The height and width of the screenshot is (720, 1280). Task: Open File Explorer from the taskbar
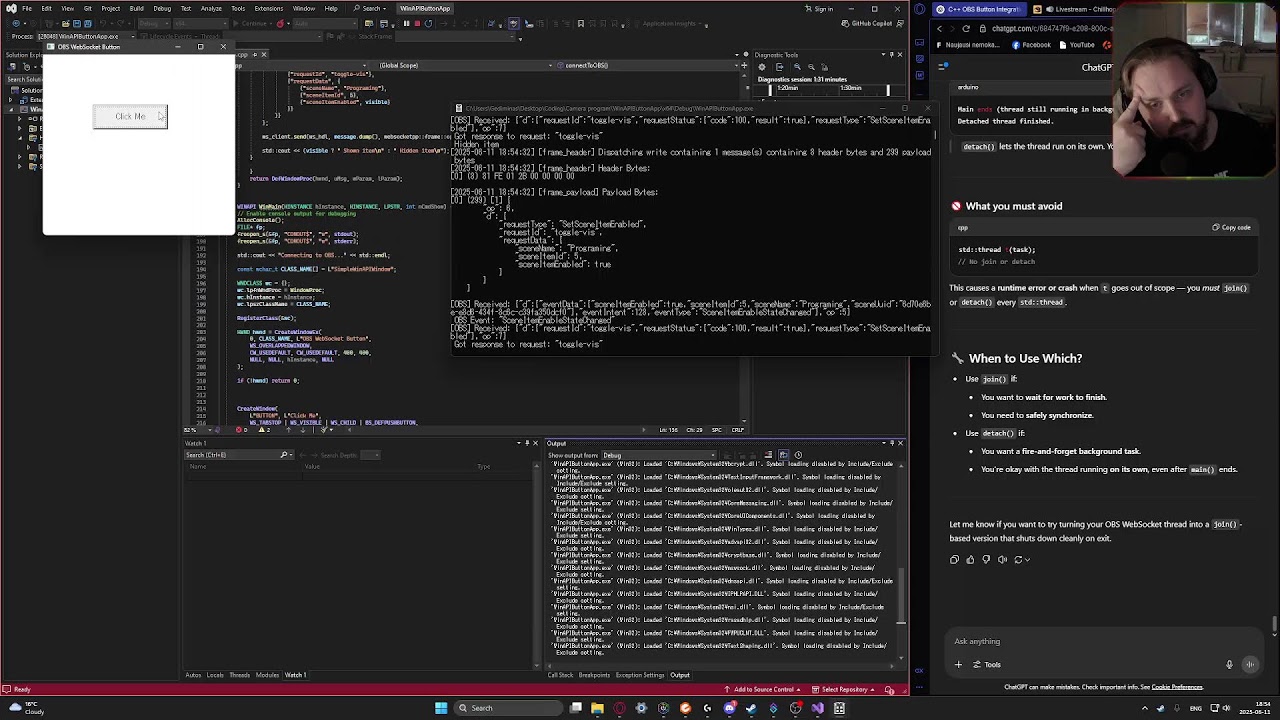597,708
